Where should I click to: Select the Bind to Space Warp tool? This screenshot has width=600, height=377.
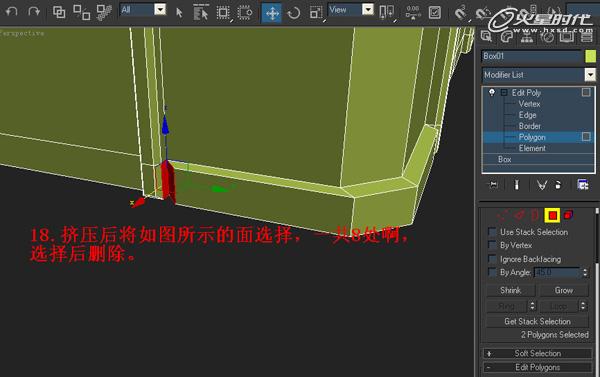(x=104, y=12)
